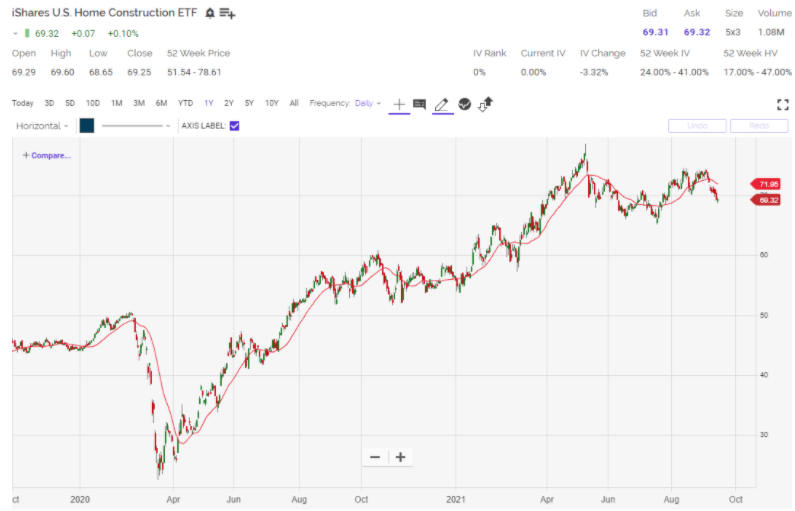Screen dimensions: 795x511
Task: Show the 6M chart range
Action: (161, 103)
